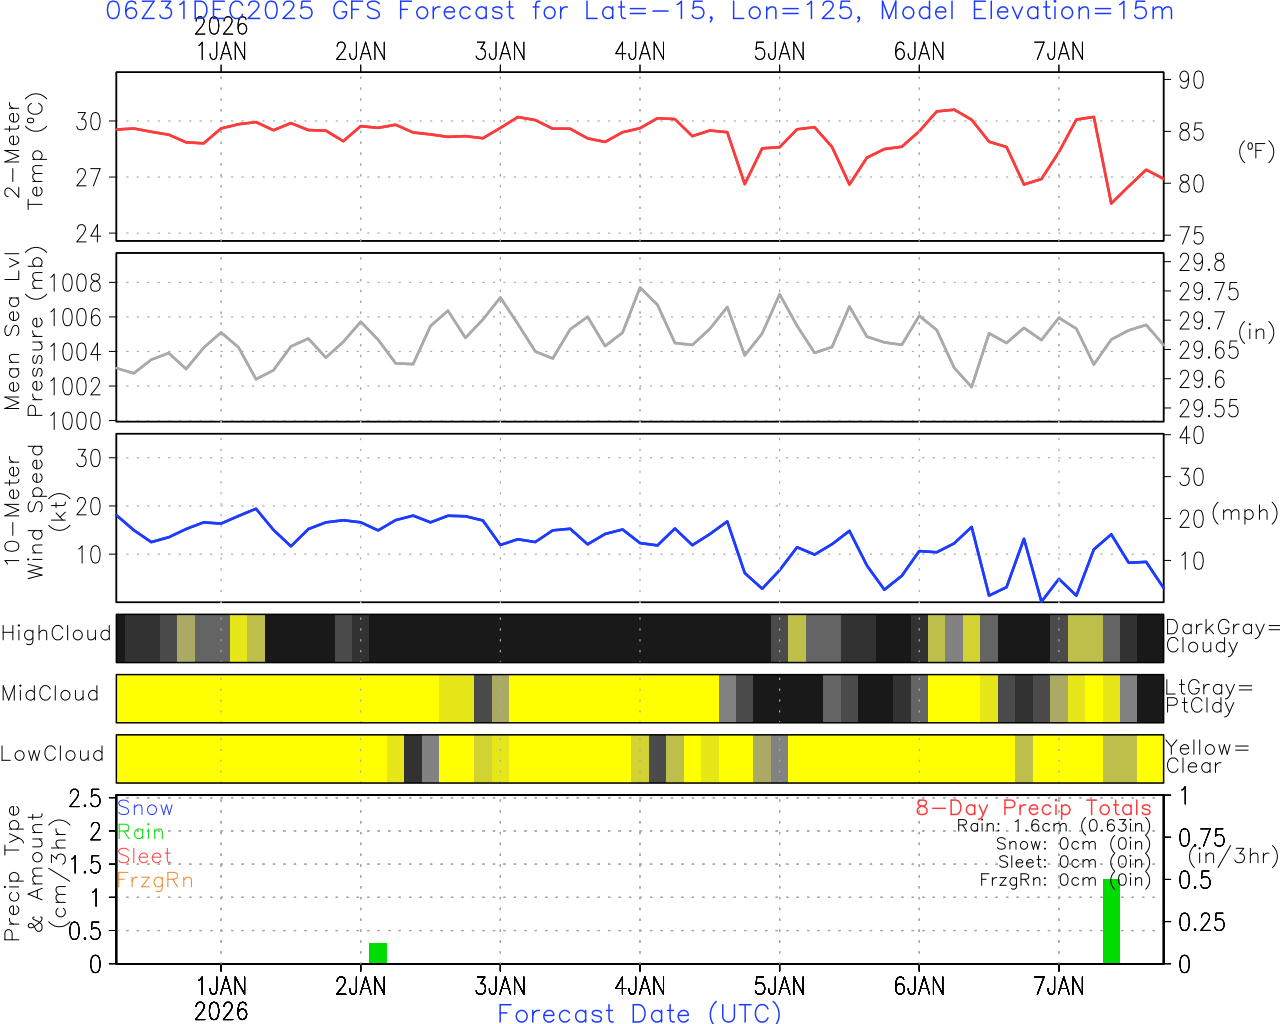Click the LtGray= PtCldy legend entry
Image resolution: width=1280 pixels, height=1024 pixels.
(1208, 697)
